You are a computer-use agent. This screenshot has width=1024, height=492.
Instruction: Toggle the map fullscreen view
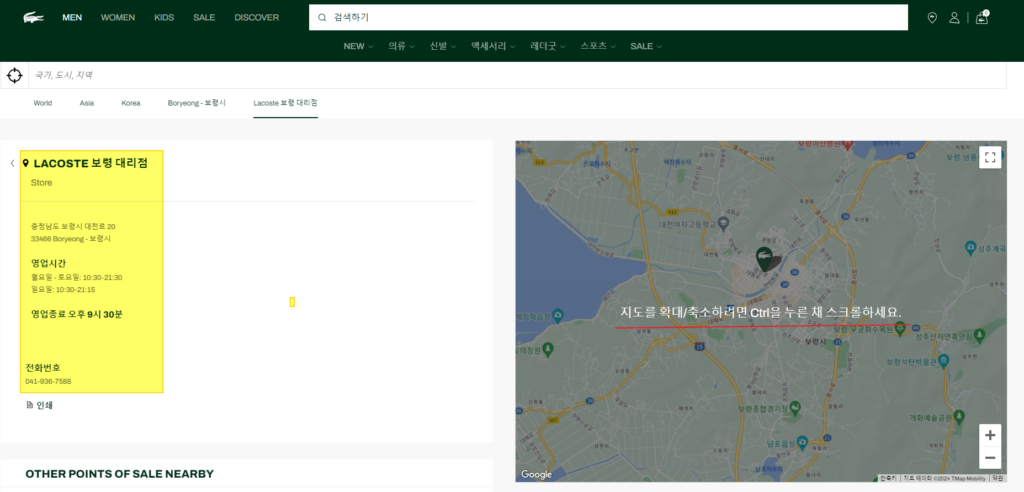989,157
